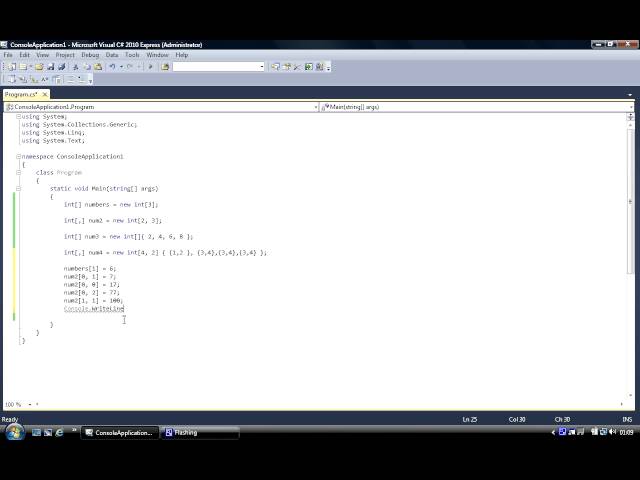This screenshot has height=480, width=640.
Task: Open the Add New Item dropdown arrow
Action: coord(31,67)
